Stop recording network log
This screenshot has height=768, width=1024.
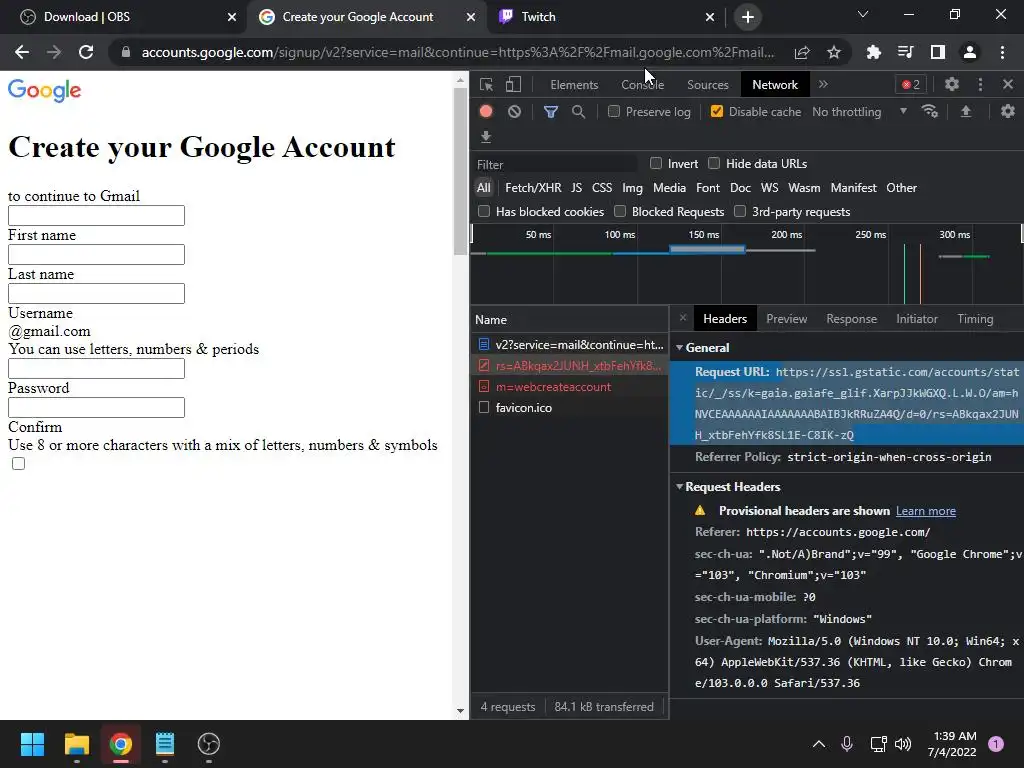pyautogui.click(x=486, y=111)
